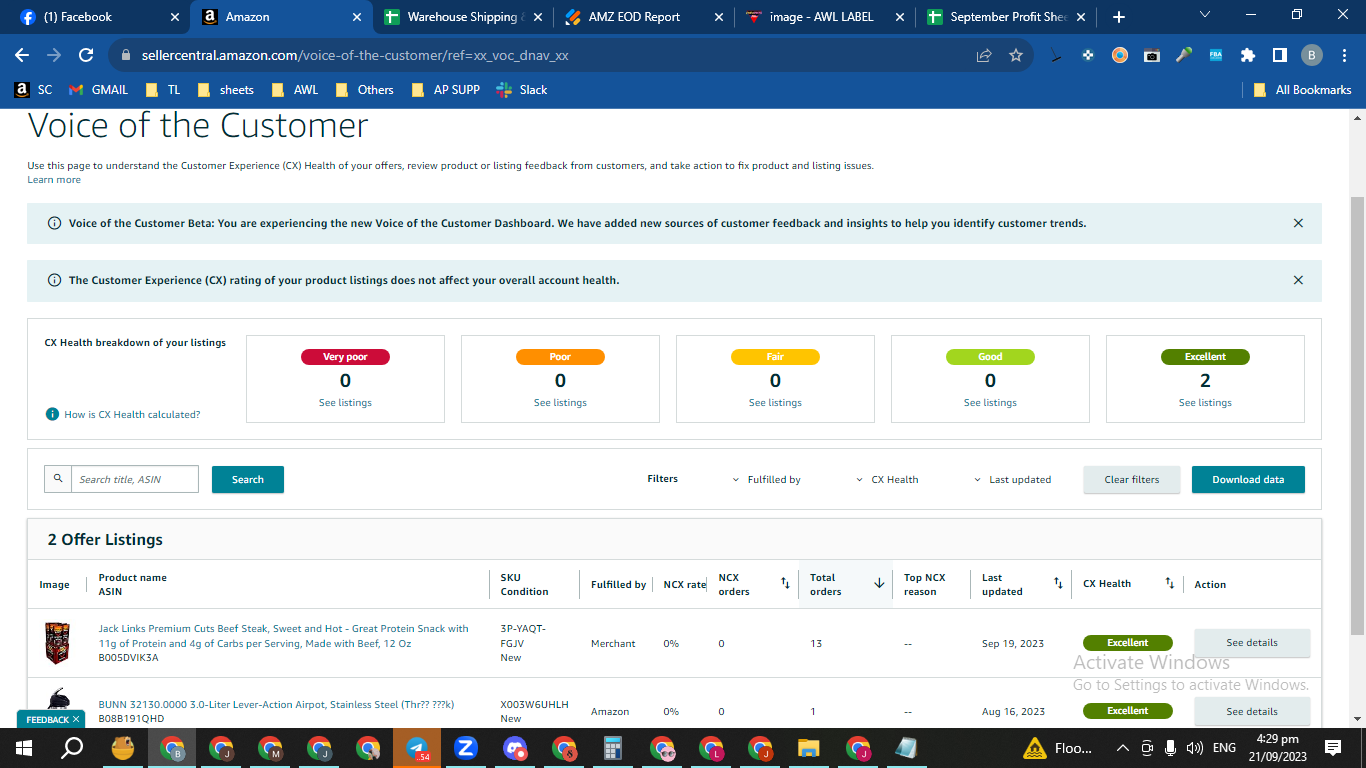This screenshot has width=1366, height=768.
Task: Open See details for BUNN Airpot listing
Action: [x=1252, y=712]
